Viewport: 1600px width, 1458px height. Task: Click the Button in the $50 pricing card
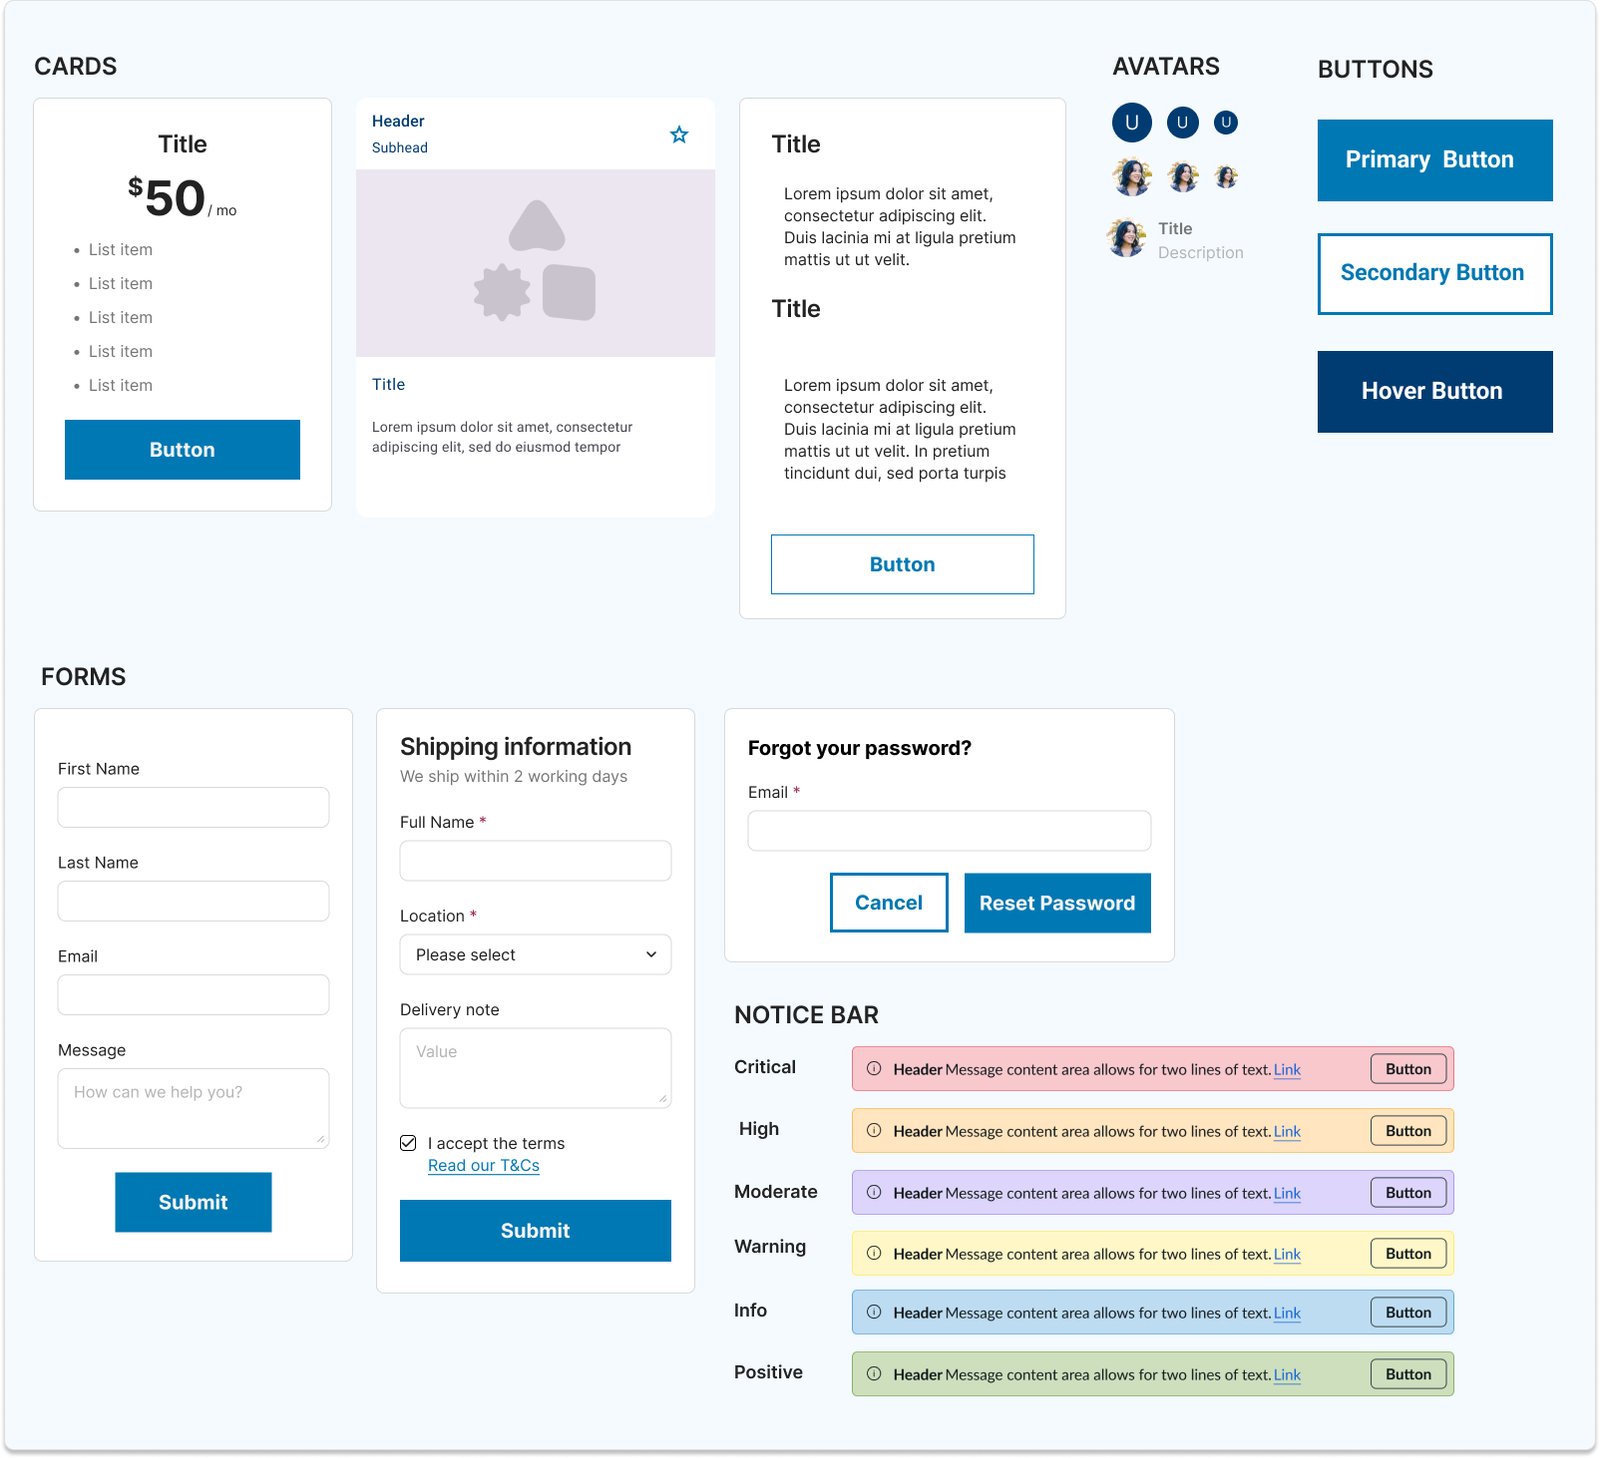(x=182, y=450)
